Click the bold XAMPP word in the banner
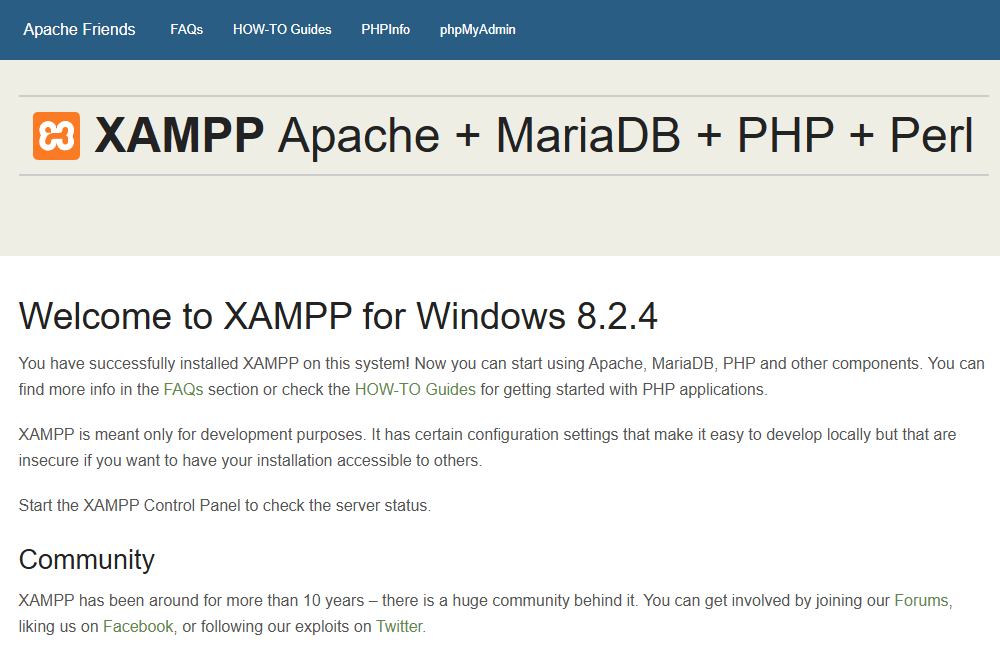This screenshot has width=1000, height=660. tap(179, 136)
